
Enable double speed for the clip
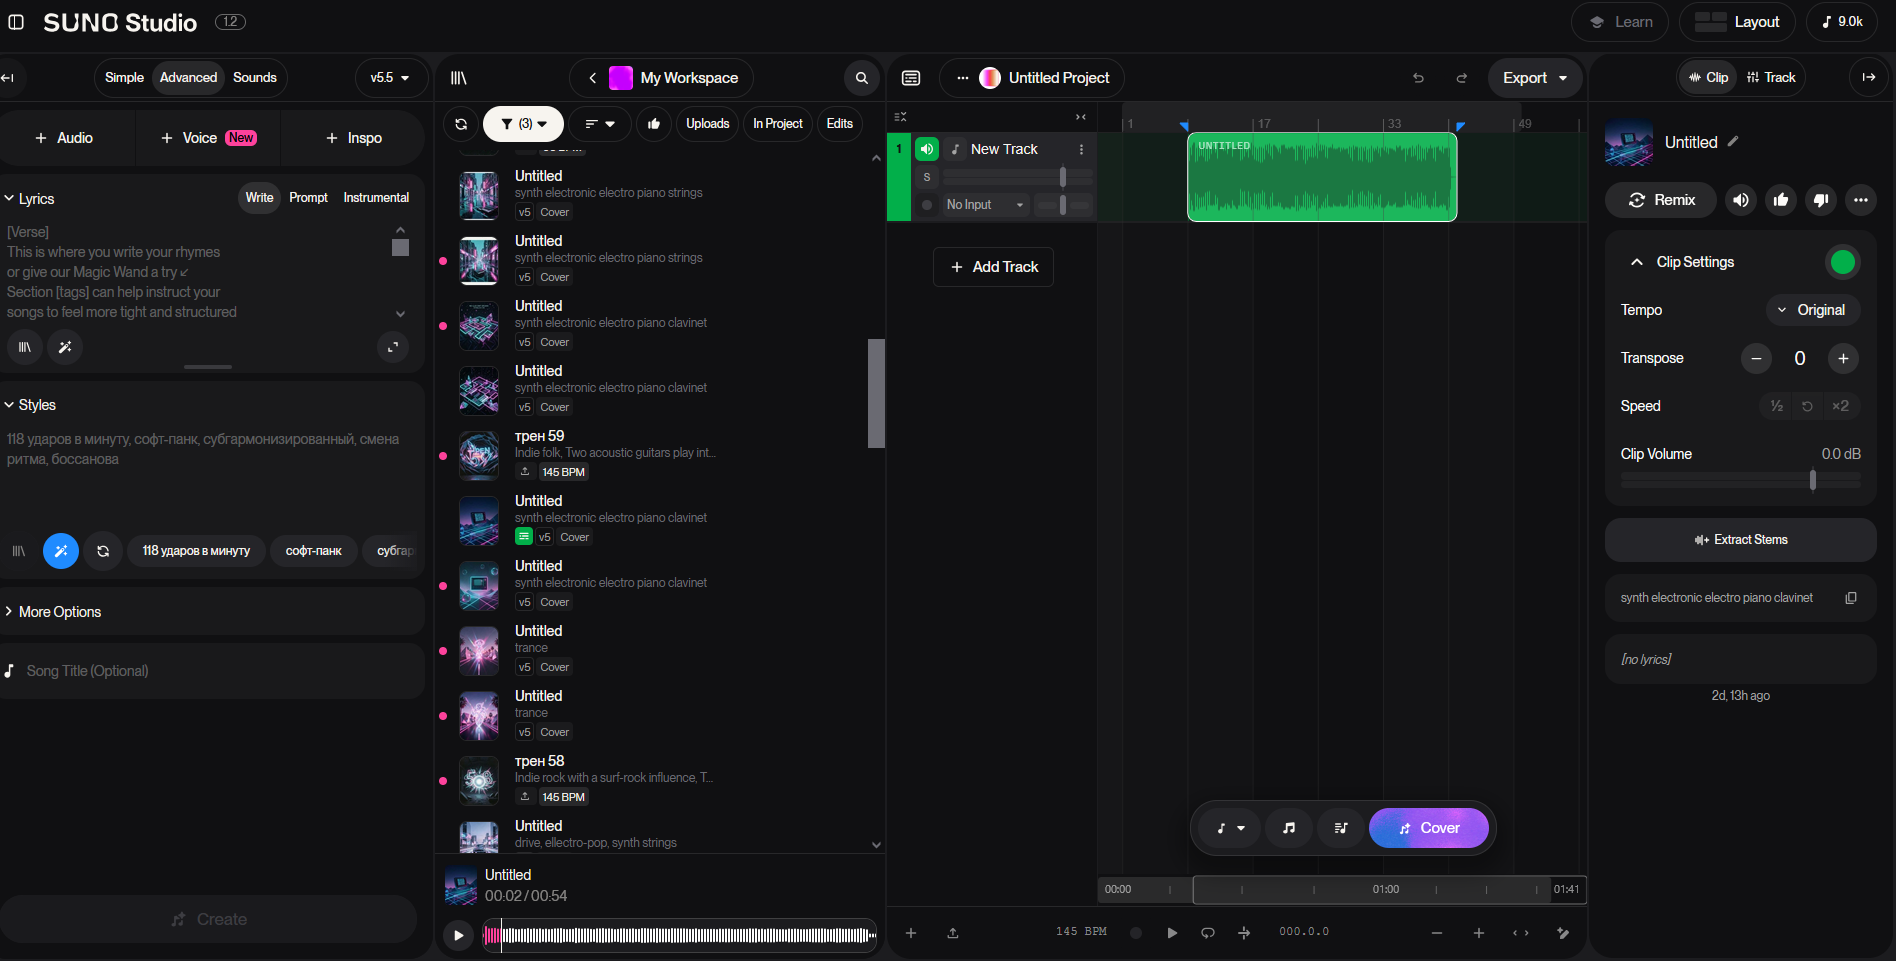click(x=1840, y=406)
